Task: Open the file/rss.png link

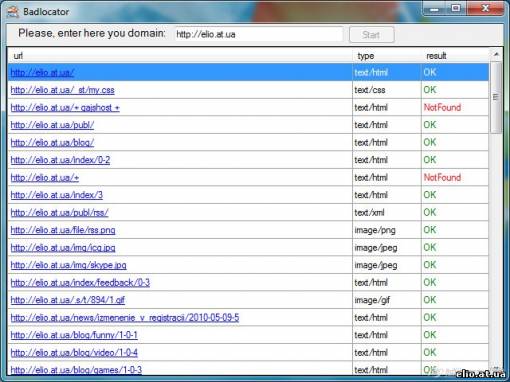Action: coord(63,230)
